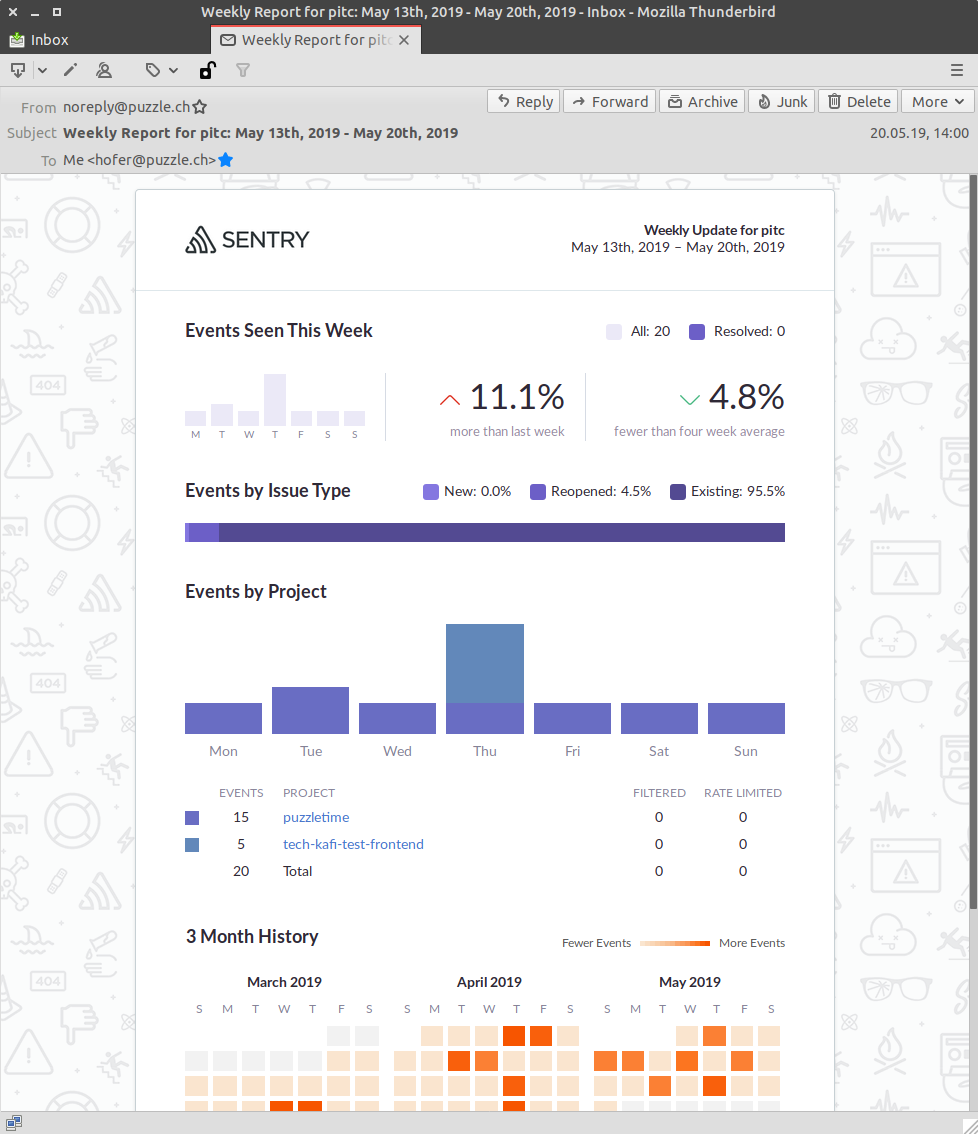Click the message date 20.05.19, 14:00
This screenshot has width=978, height=1134.
pos(919,133)
